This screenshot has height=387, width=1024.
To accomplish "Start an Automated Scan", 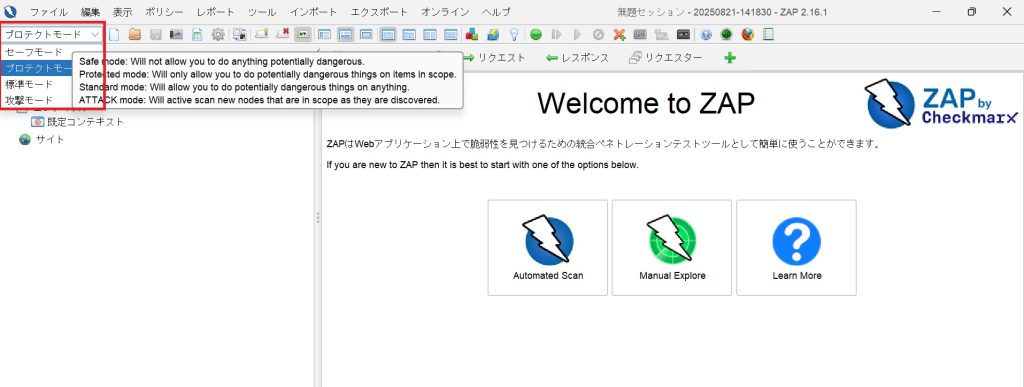I will click(548, 248).
